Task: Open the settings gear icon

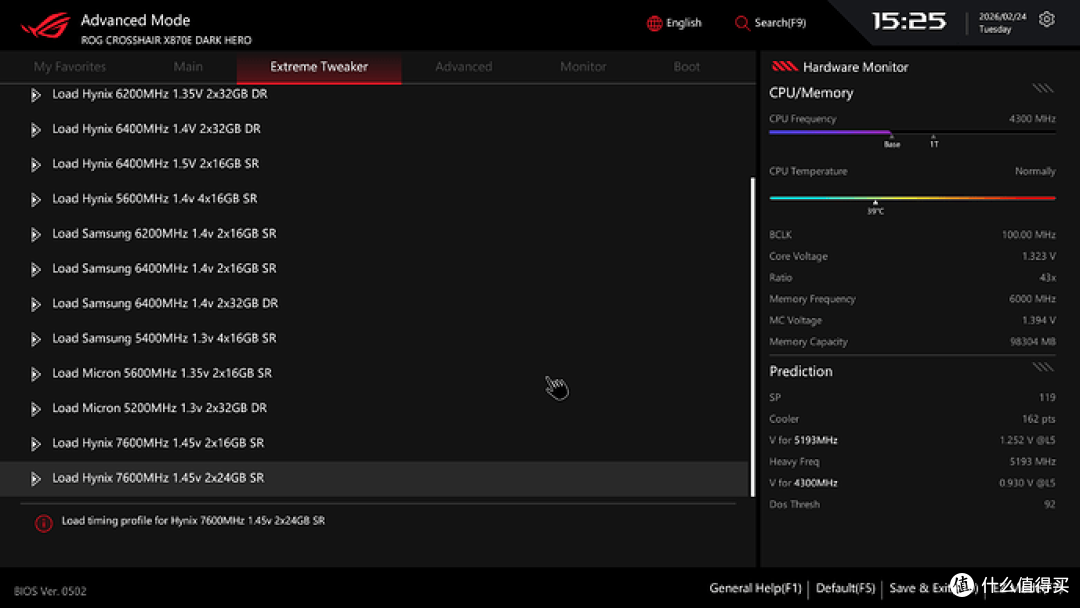Action: tap(1046, 19)
